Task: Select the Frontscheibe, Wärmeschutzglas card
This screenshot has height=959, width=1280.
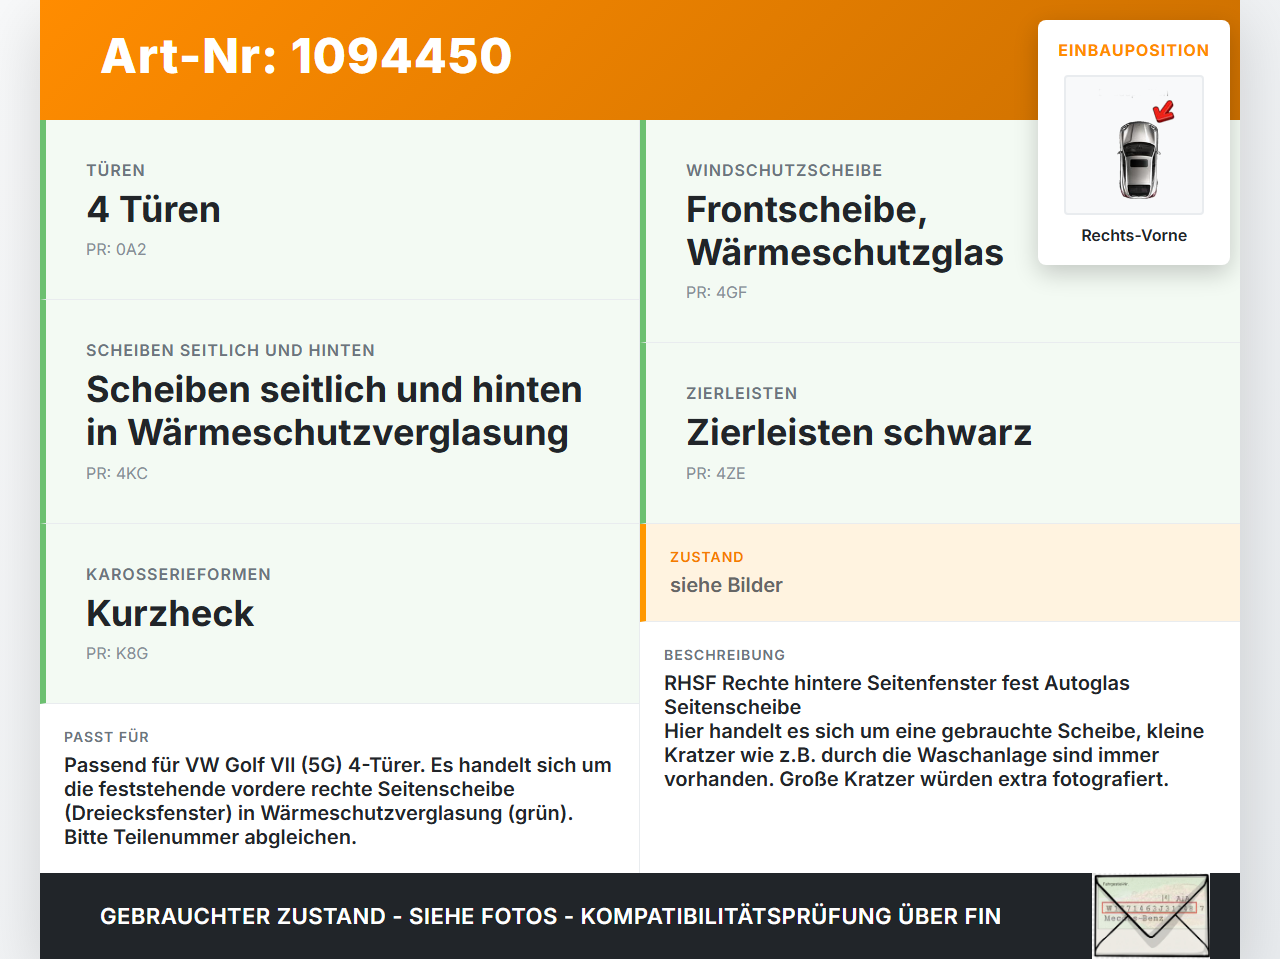Action: (940, 231)
